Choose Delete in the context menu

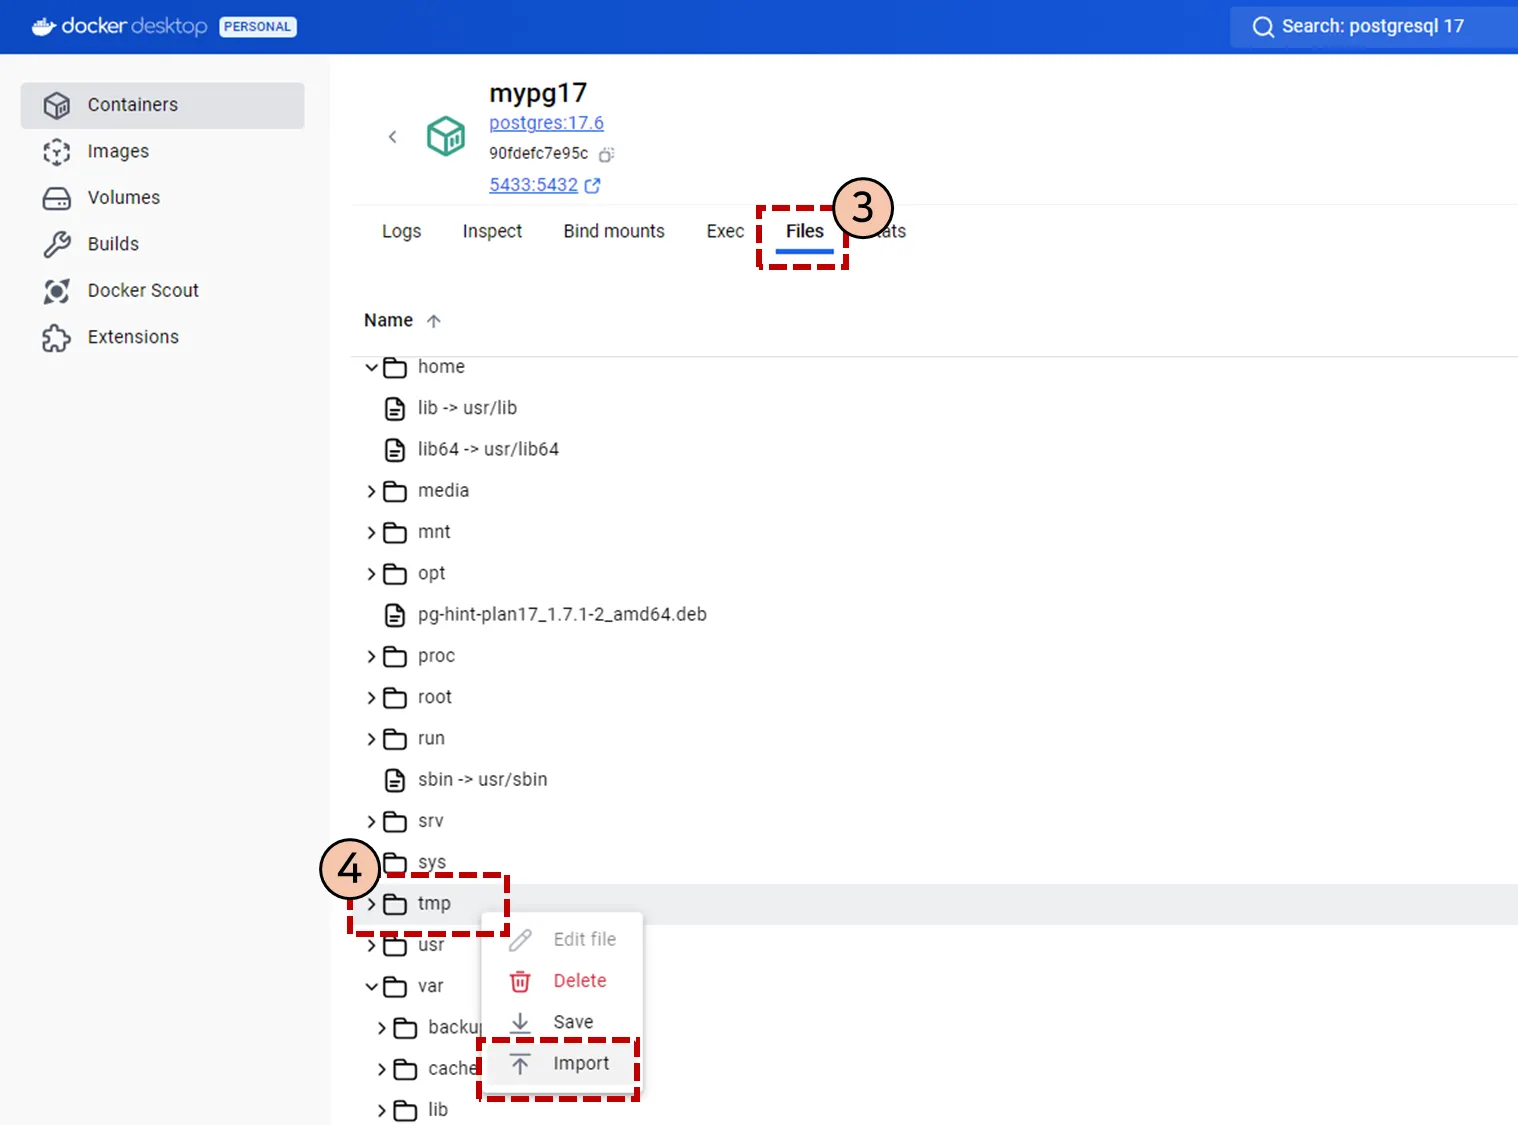[x=562, y=981]
